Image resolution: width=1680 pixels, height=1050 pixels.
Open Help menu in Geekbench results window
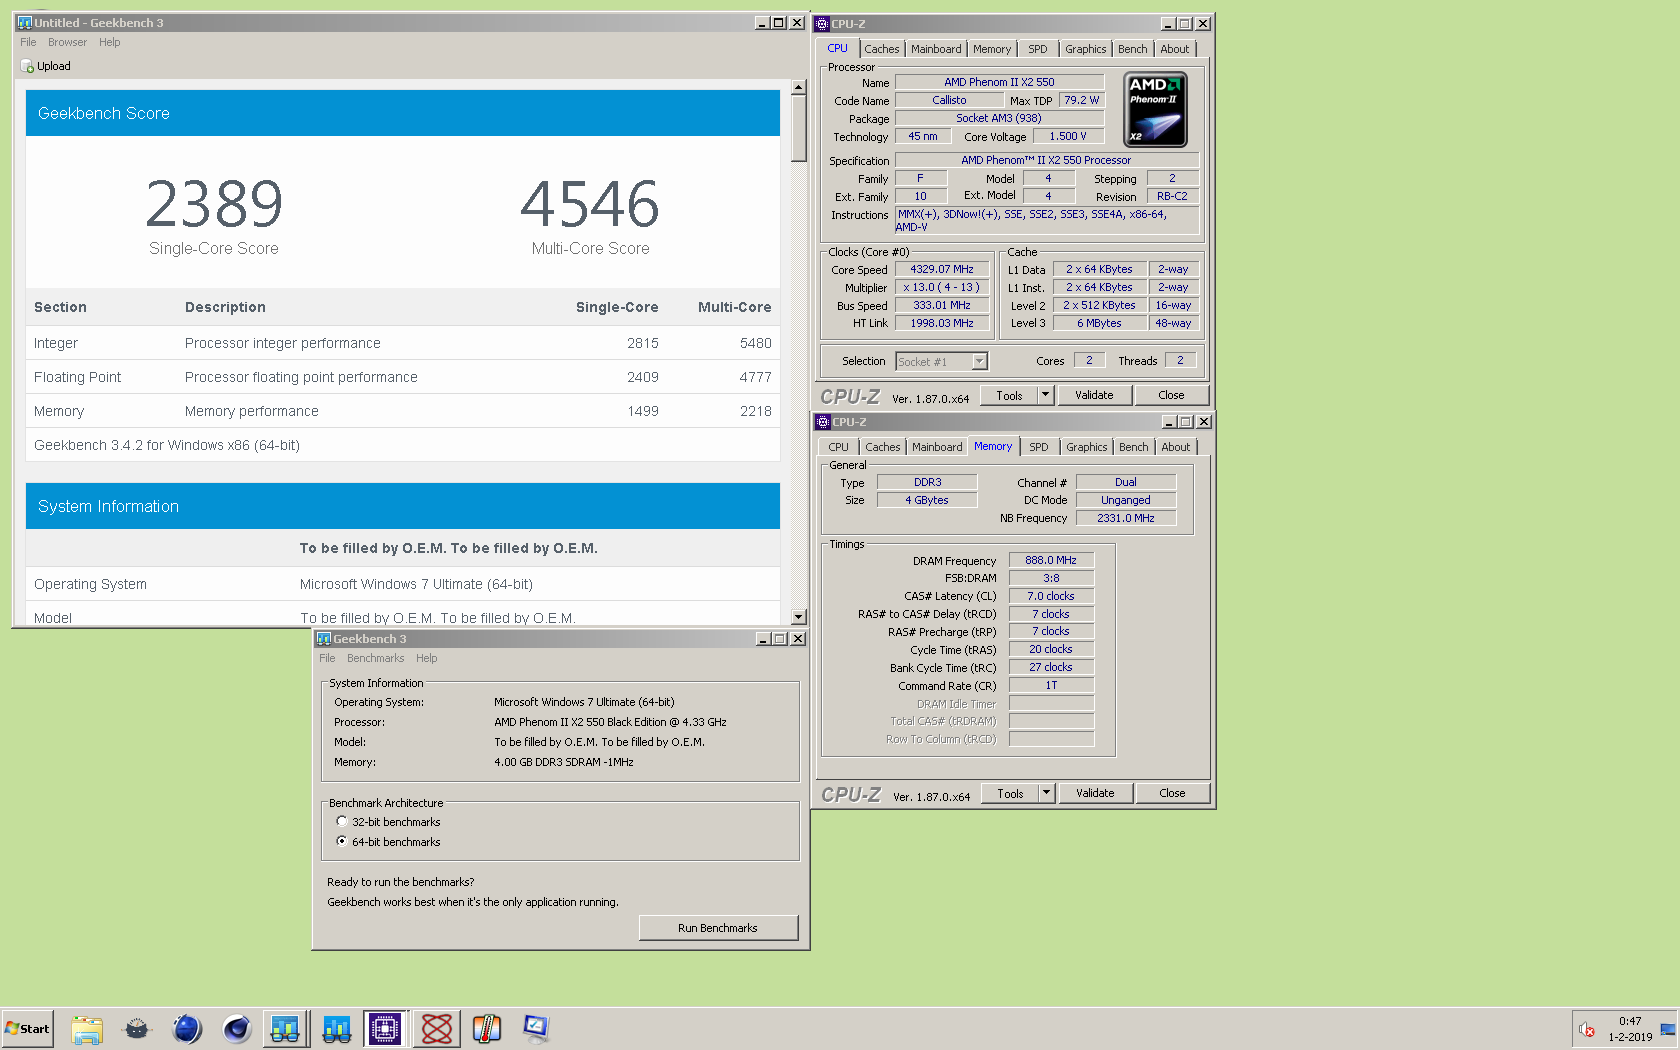click(109, 42)
